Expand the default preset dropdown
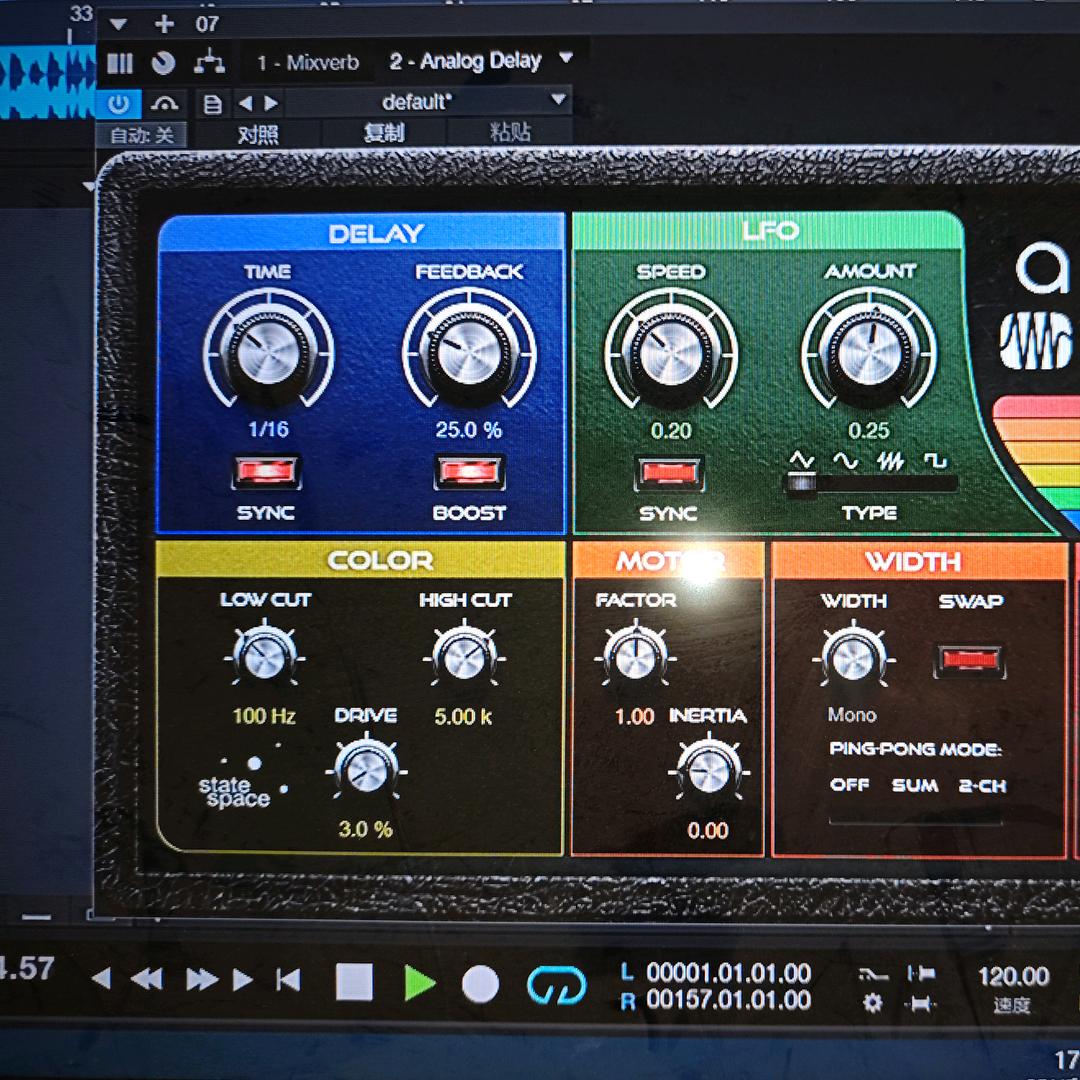 [558, 101]
